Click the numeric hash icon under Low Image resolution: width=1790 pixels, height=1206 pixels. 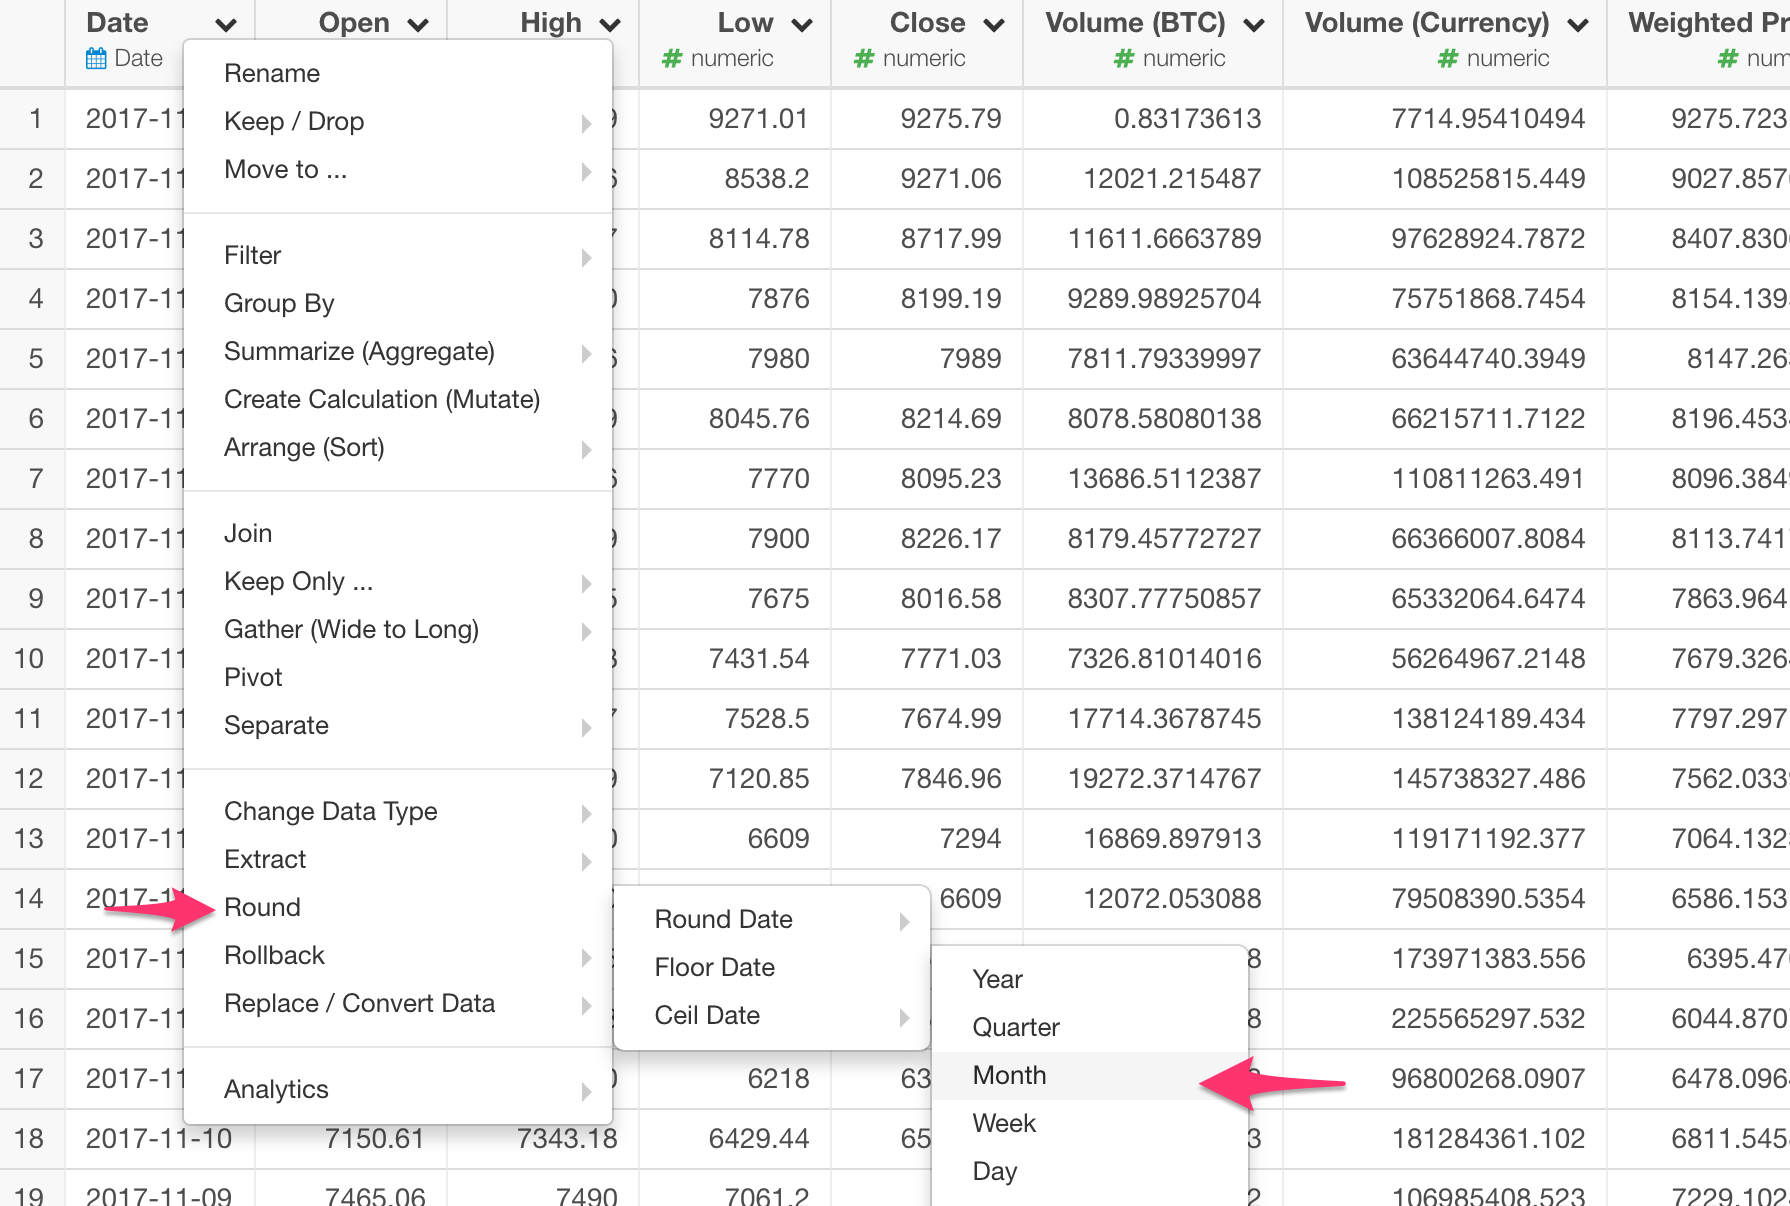[672, 59]
